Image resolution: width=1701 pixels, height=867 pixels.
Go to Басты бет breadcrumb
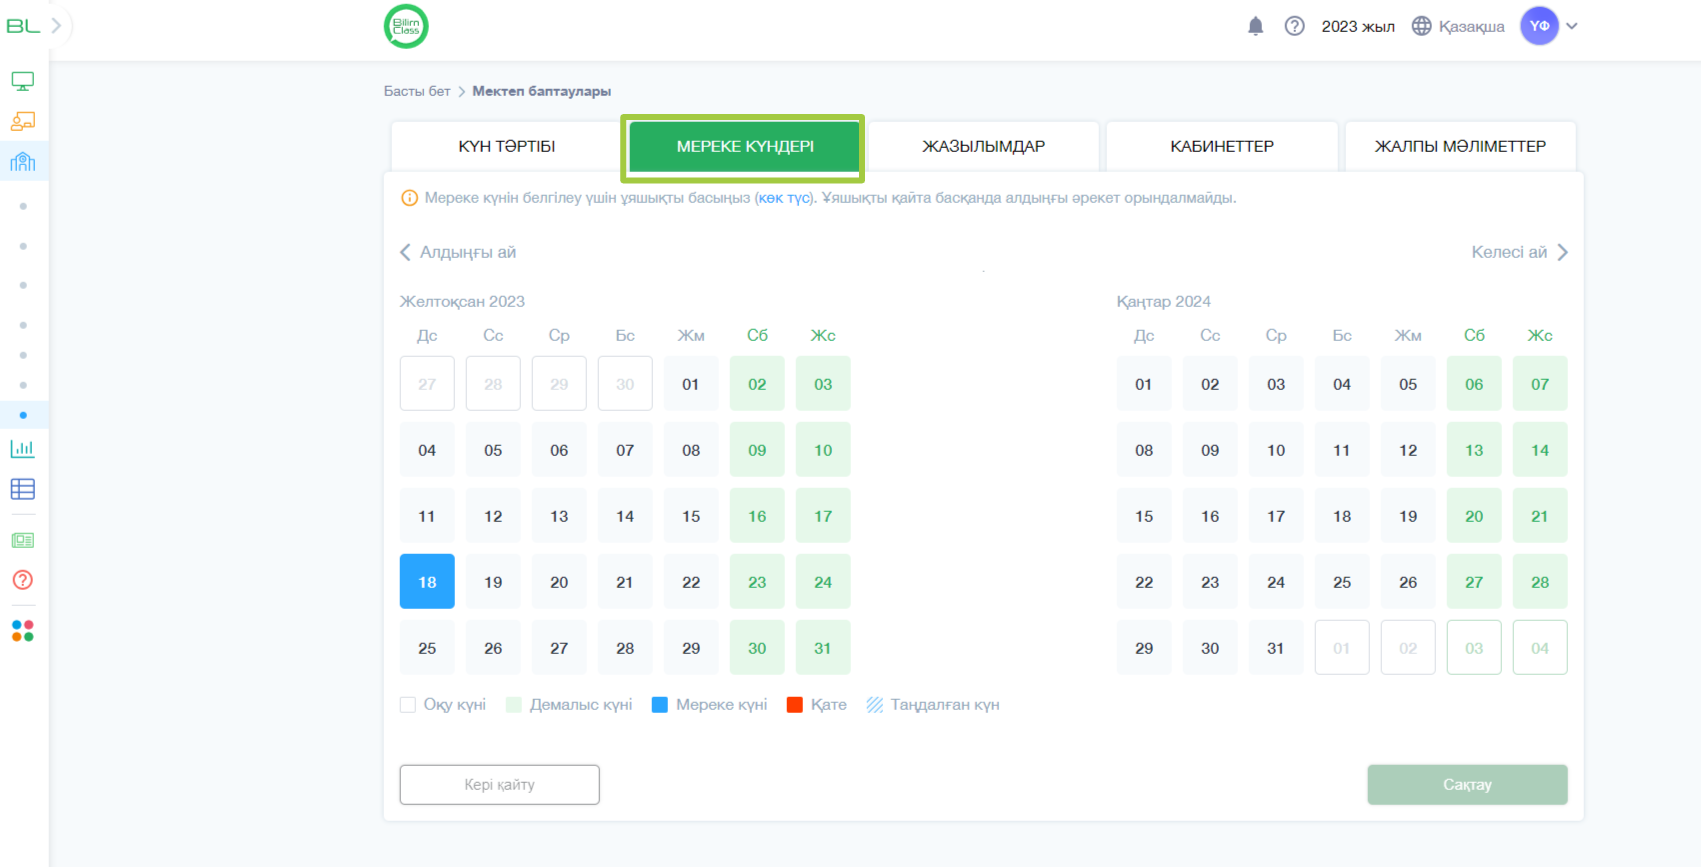[x=417, y=91]
